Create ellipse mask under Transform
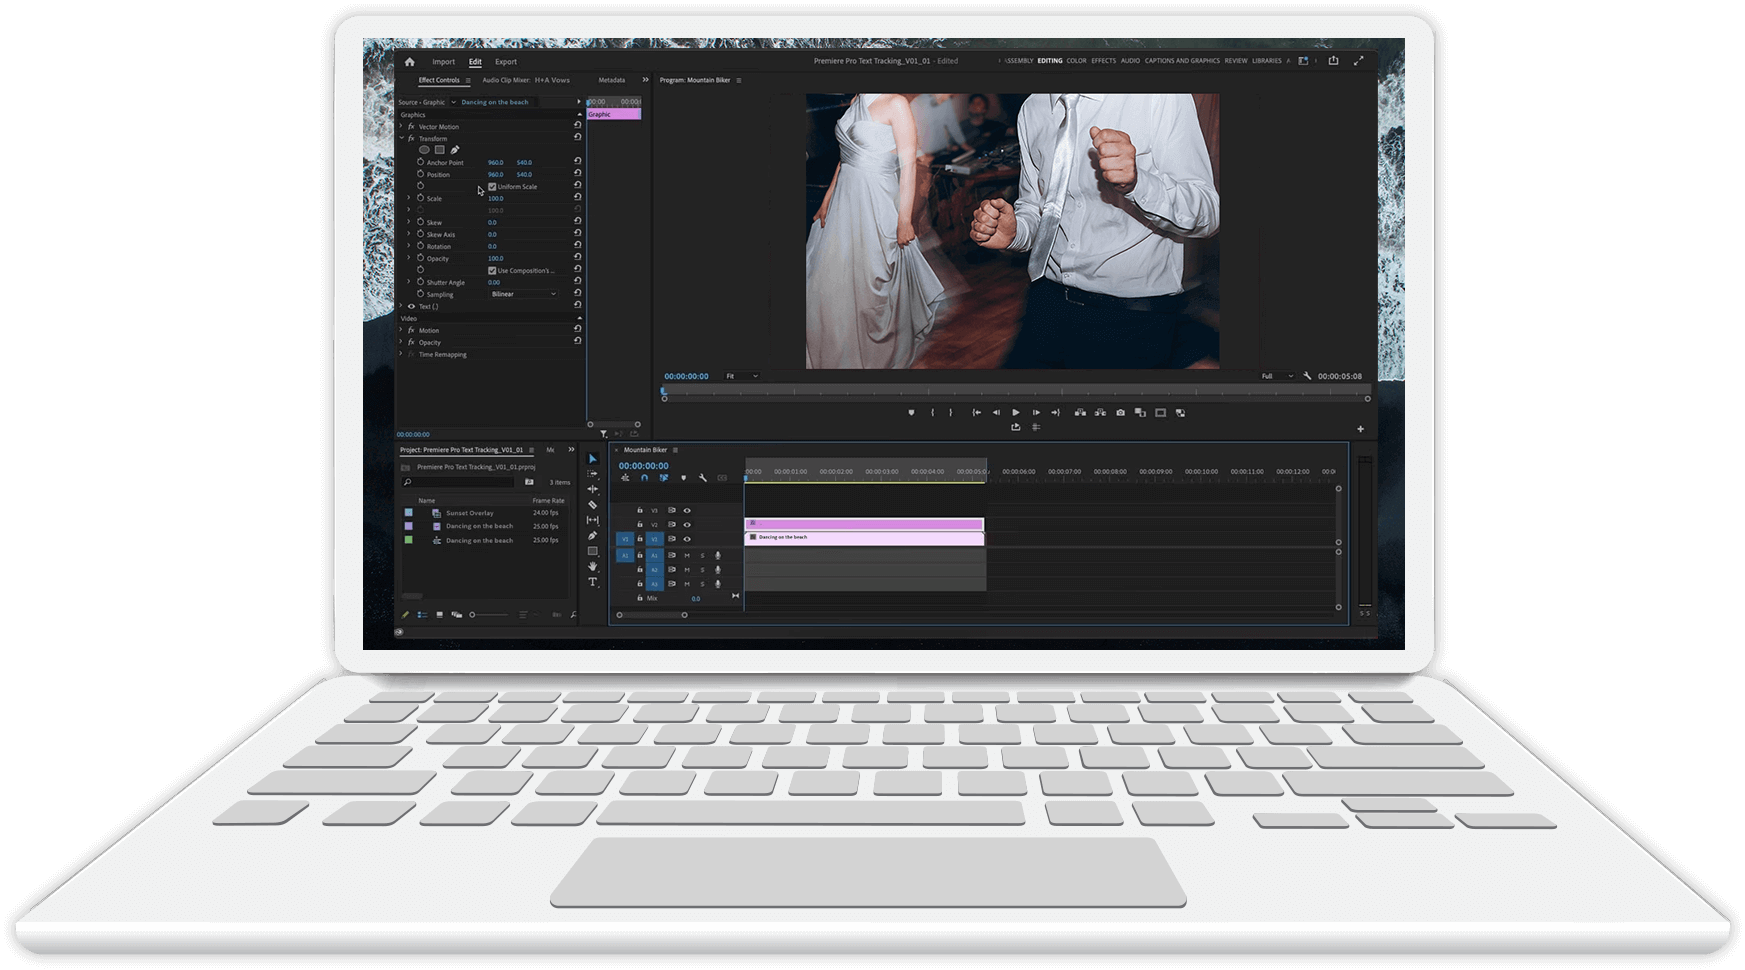The width and height of the screenshot is (1745, 970). pyautogui.click(x=424, y=150)
